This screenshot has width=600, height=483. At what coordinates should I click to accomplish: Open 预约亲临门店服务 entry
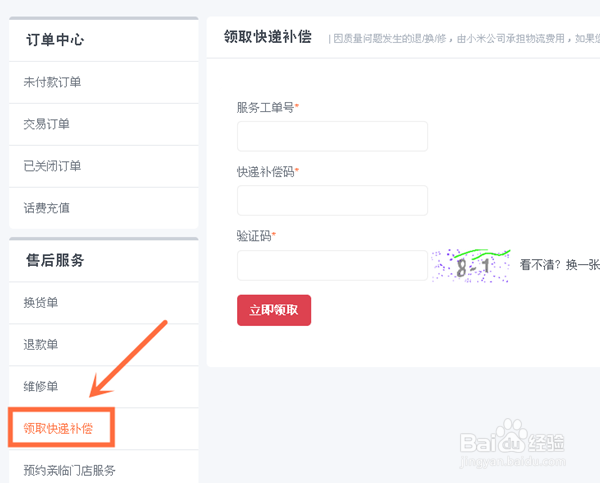coord(69,470)
